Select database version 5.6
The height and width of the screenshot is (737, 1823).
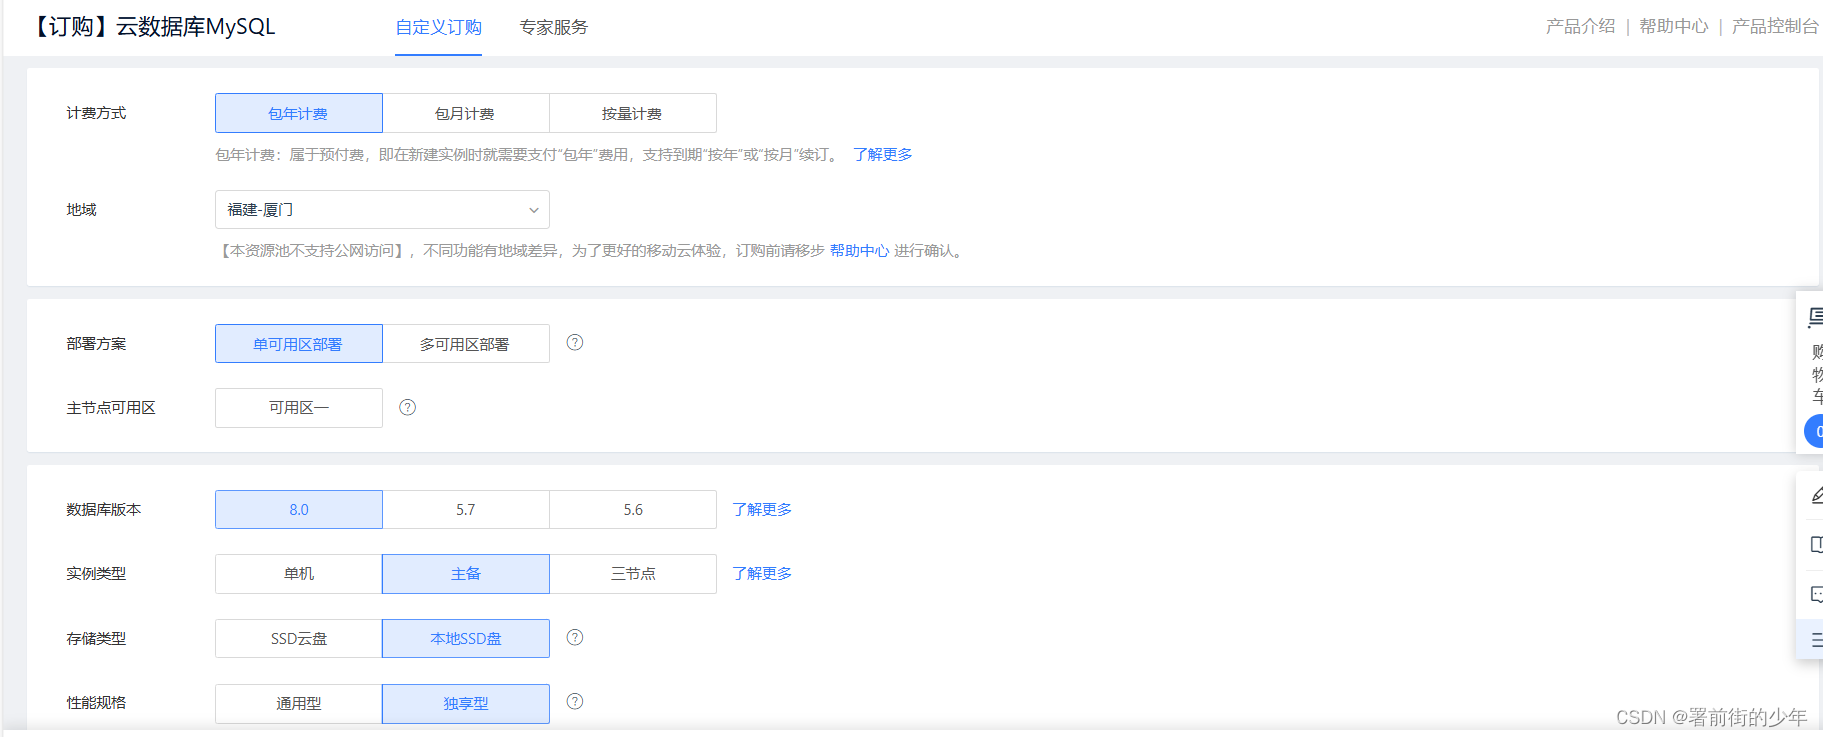click(633, 510)
